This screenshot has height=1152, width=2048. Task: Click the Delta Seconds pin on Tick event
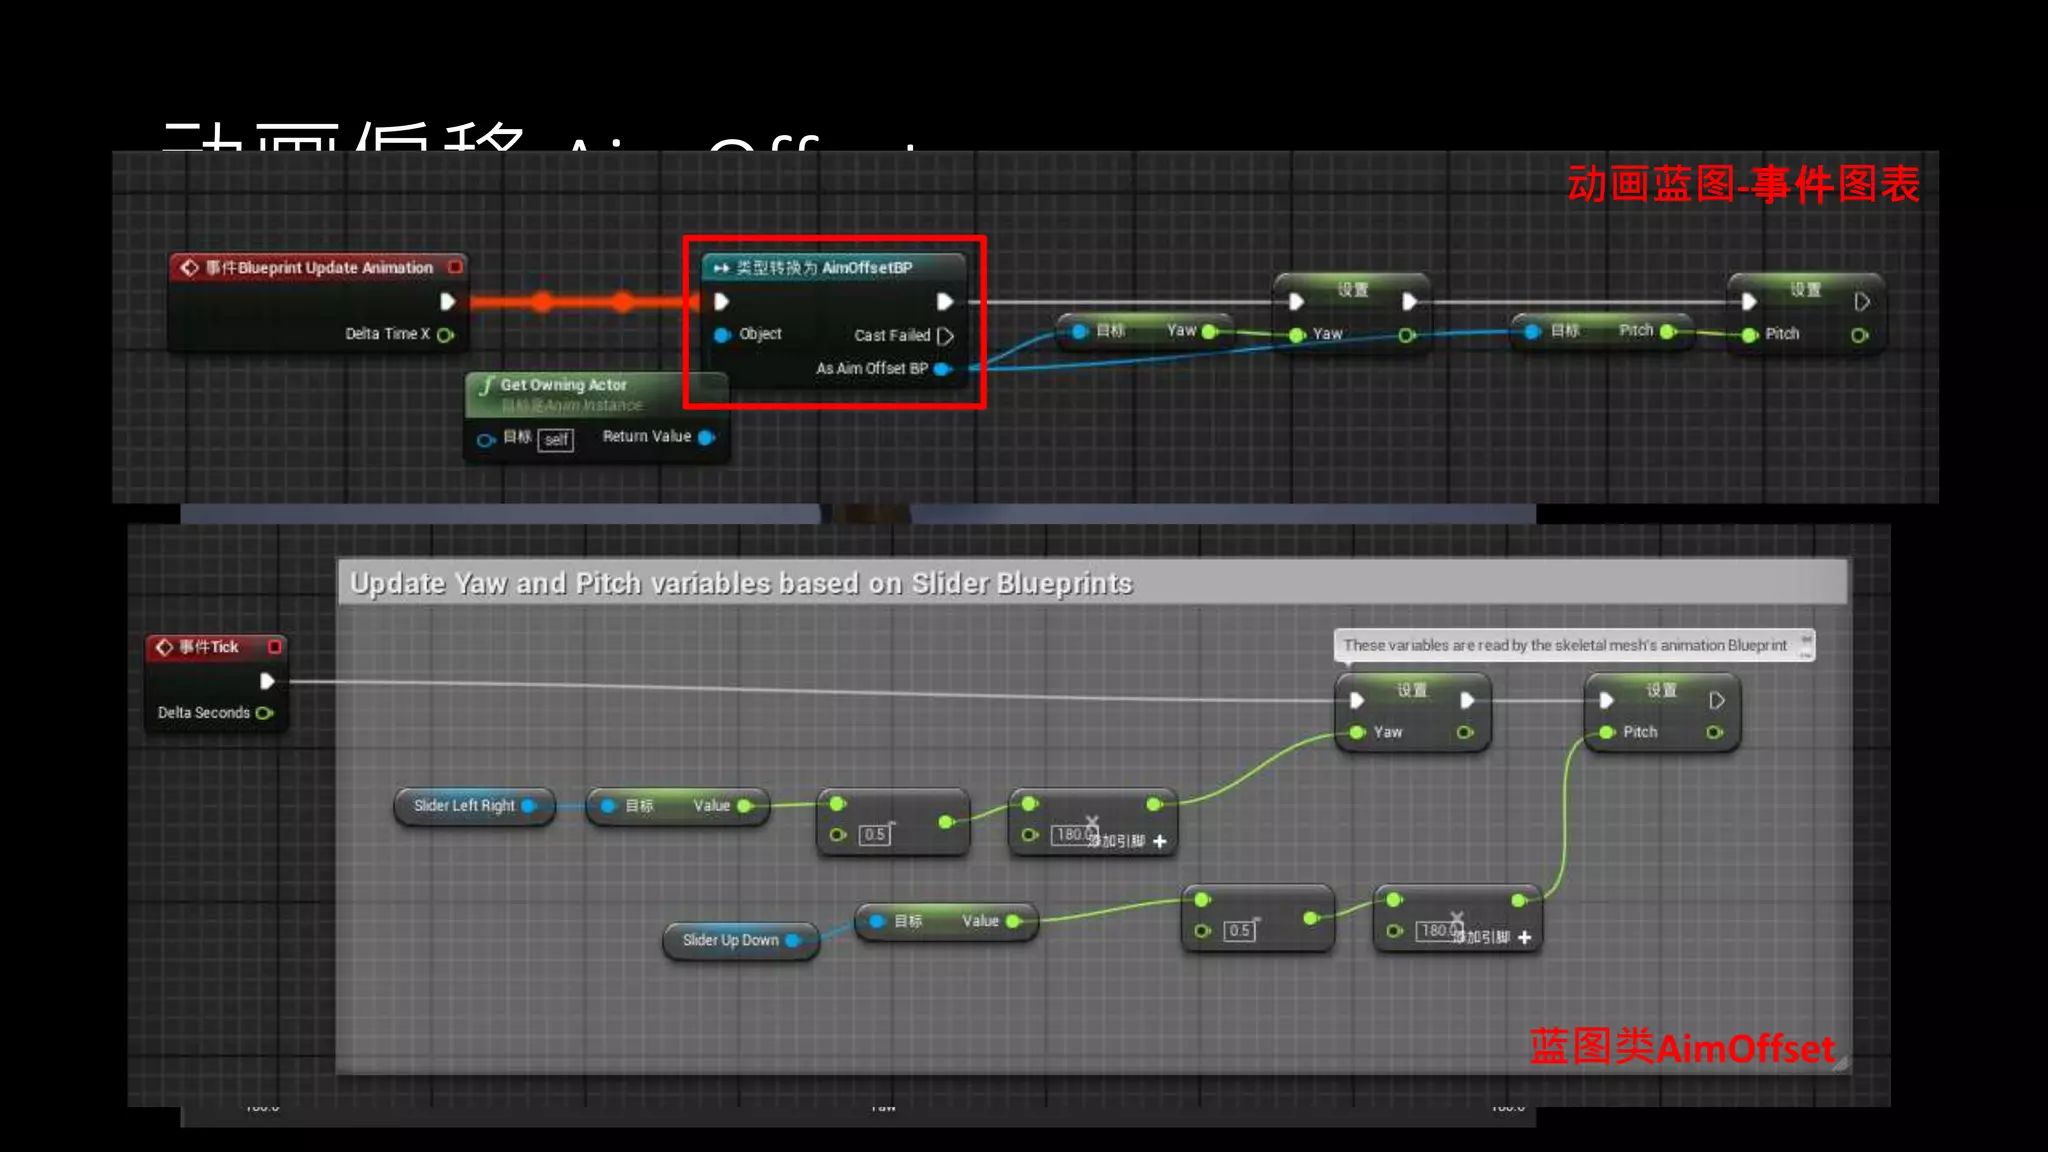tap(264, 713)
